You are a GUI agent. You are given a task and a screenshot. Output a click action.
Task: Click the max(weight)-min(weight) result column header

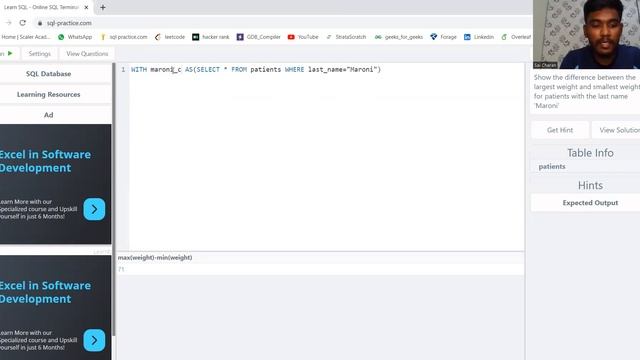tap(155, 258)
